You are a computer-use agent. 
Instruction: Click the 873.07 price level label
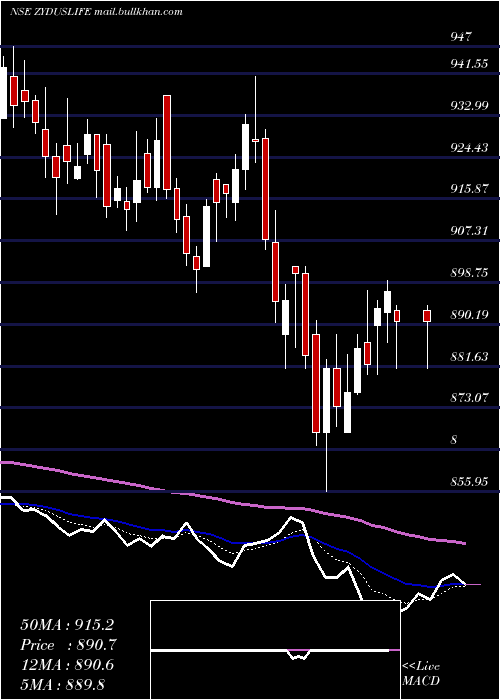(469, 398)
